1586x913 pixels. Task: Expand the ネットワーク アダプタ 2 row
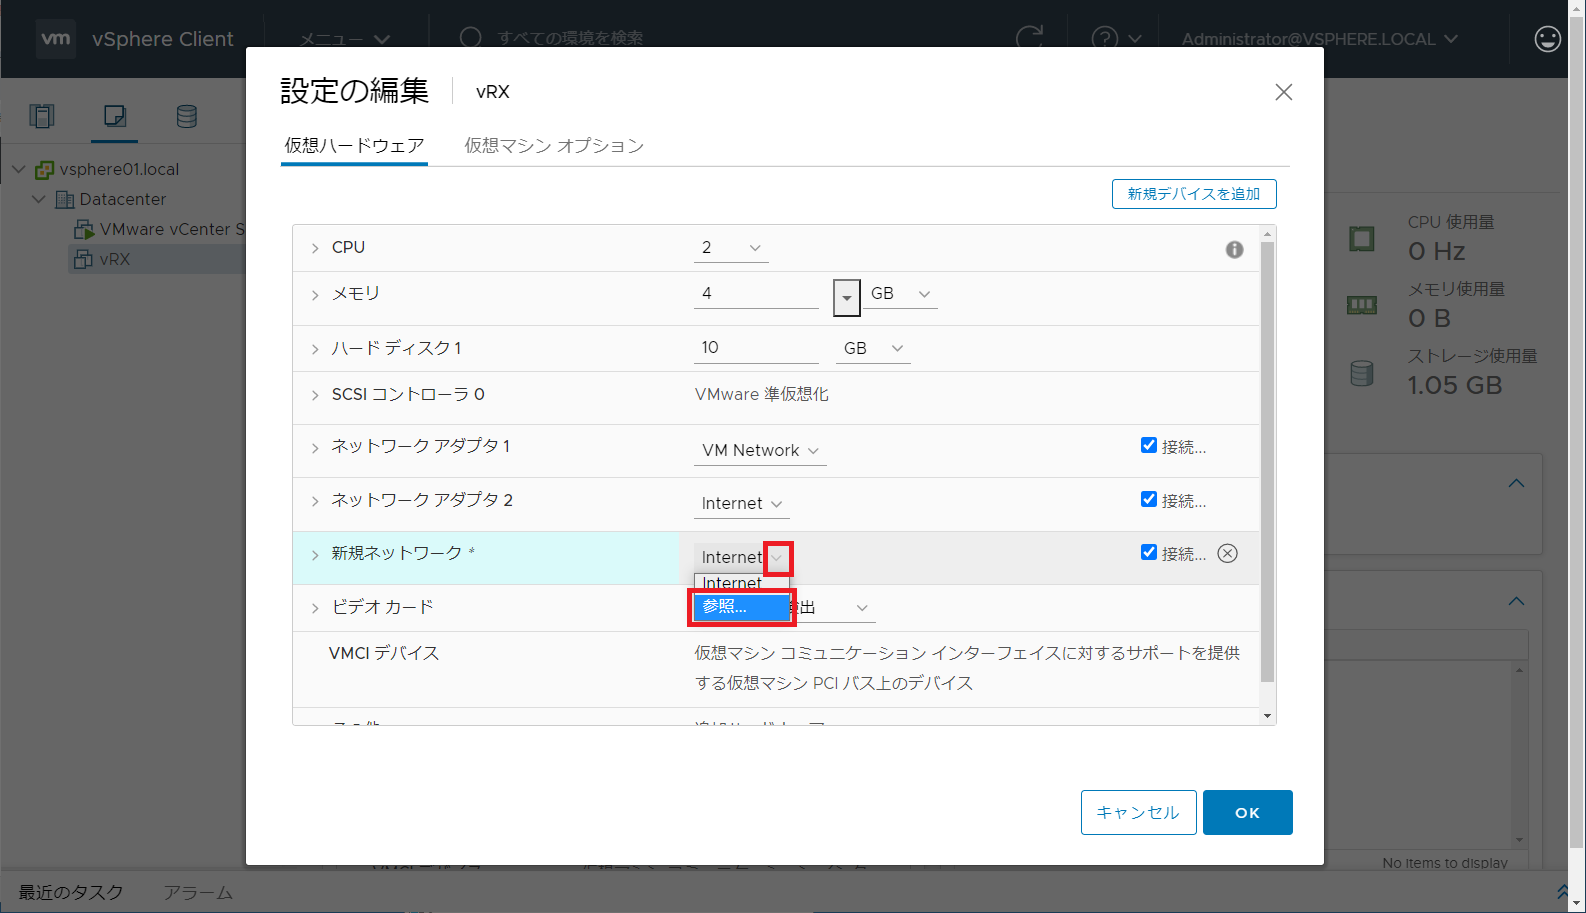pos(315,501)
